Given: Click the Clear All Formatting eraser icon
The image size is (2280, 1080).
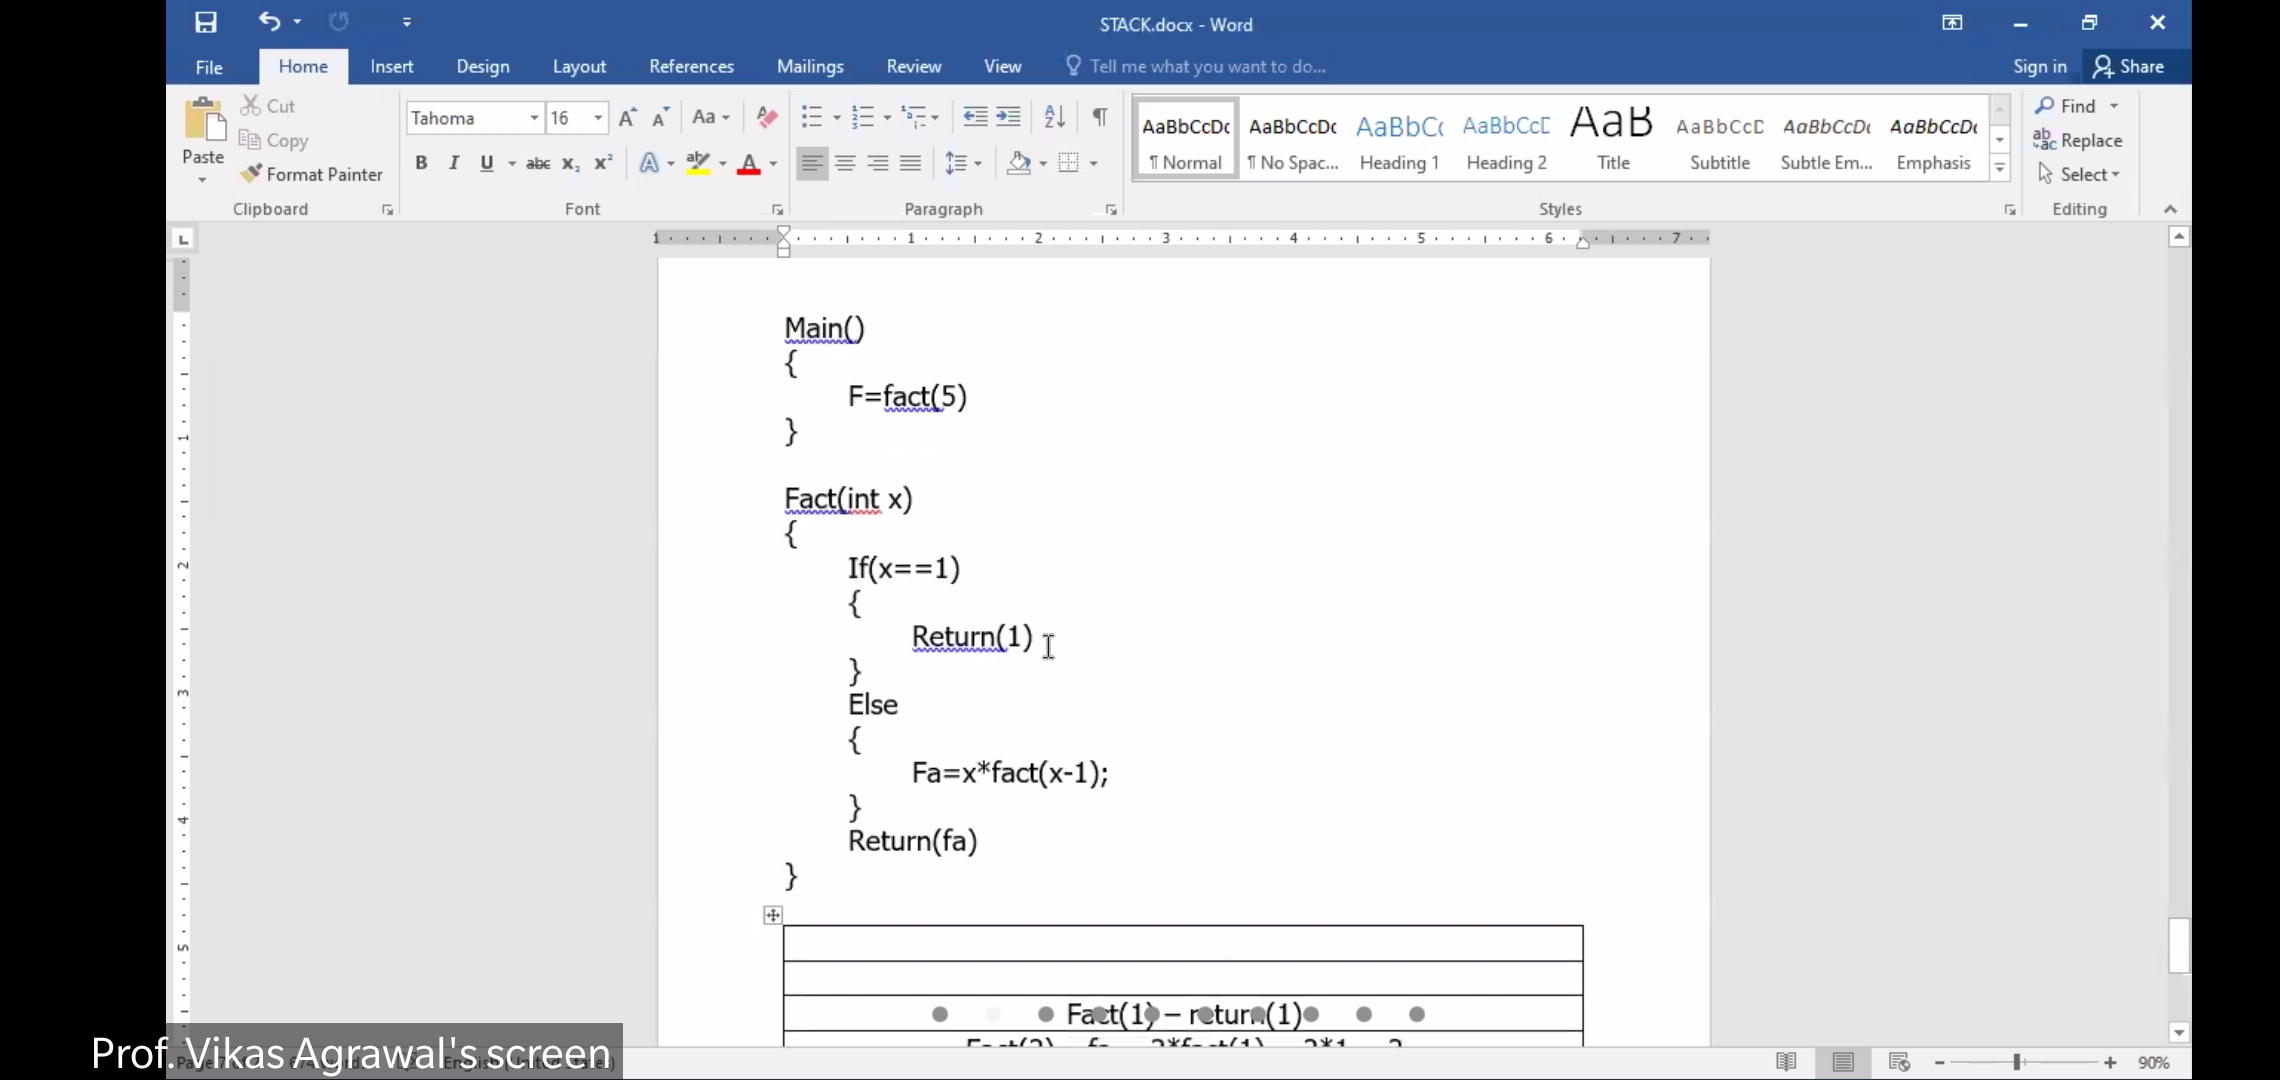Looking at the screenshot, I should tap(767, 117).
